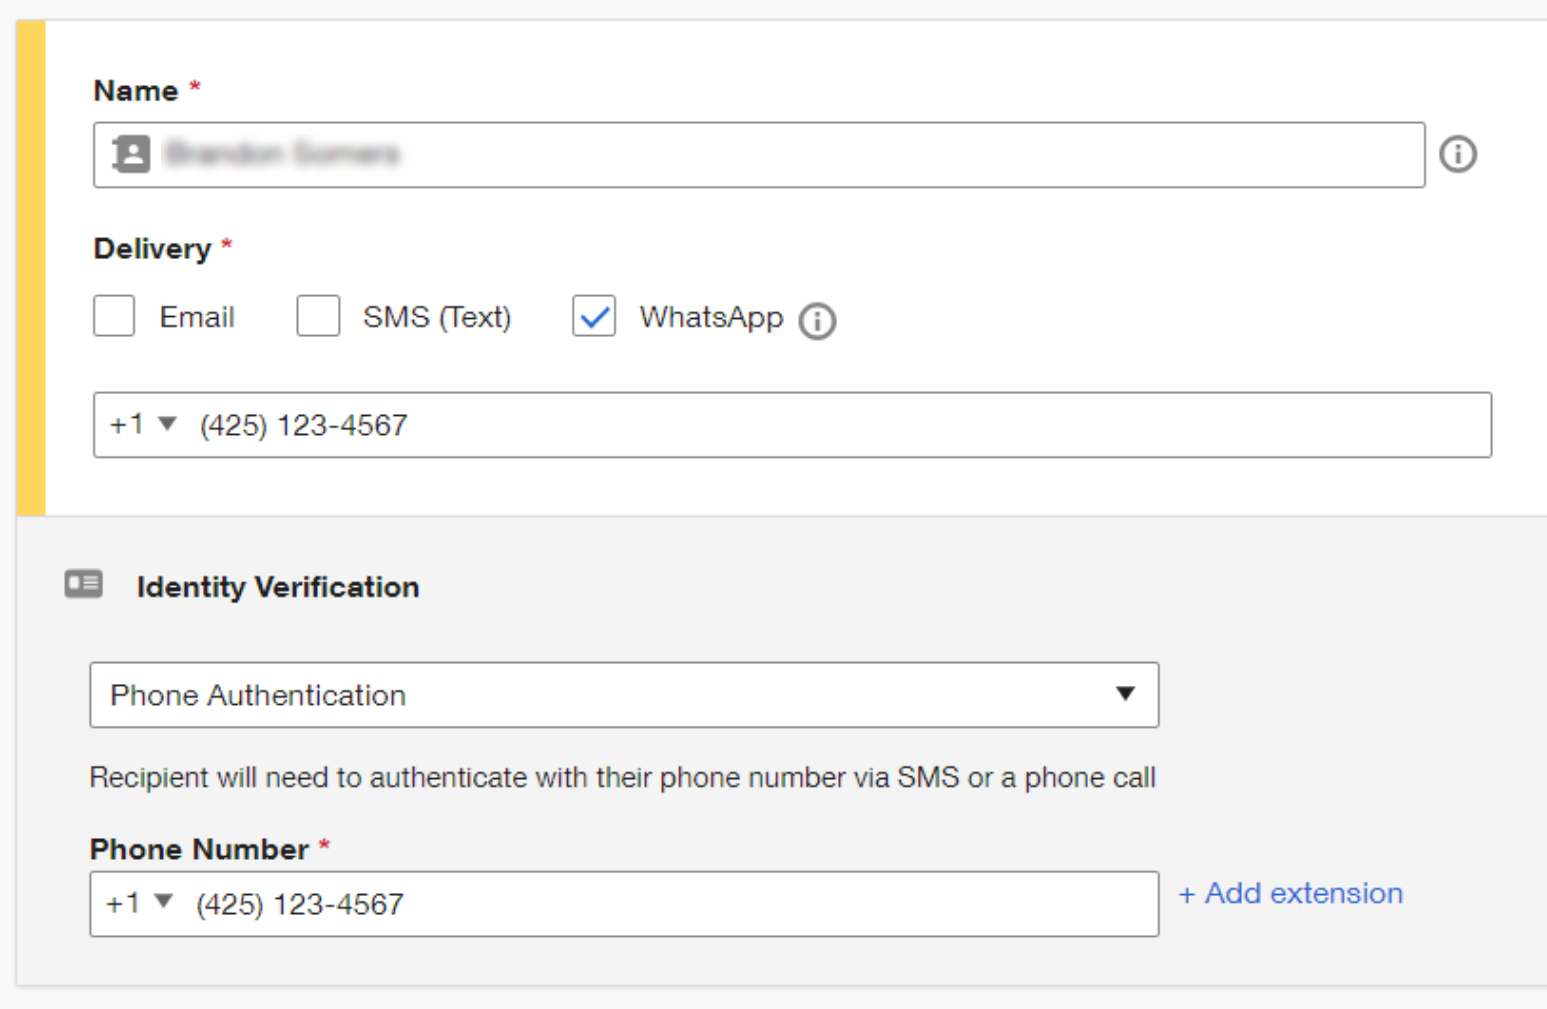The height and width of the screenshot is (1009, 1547).
Task: Select the SMS (Text) label
Action: coord(437,317)
